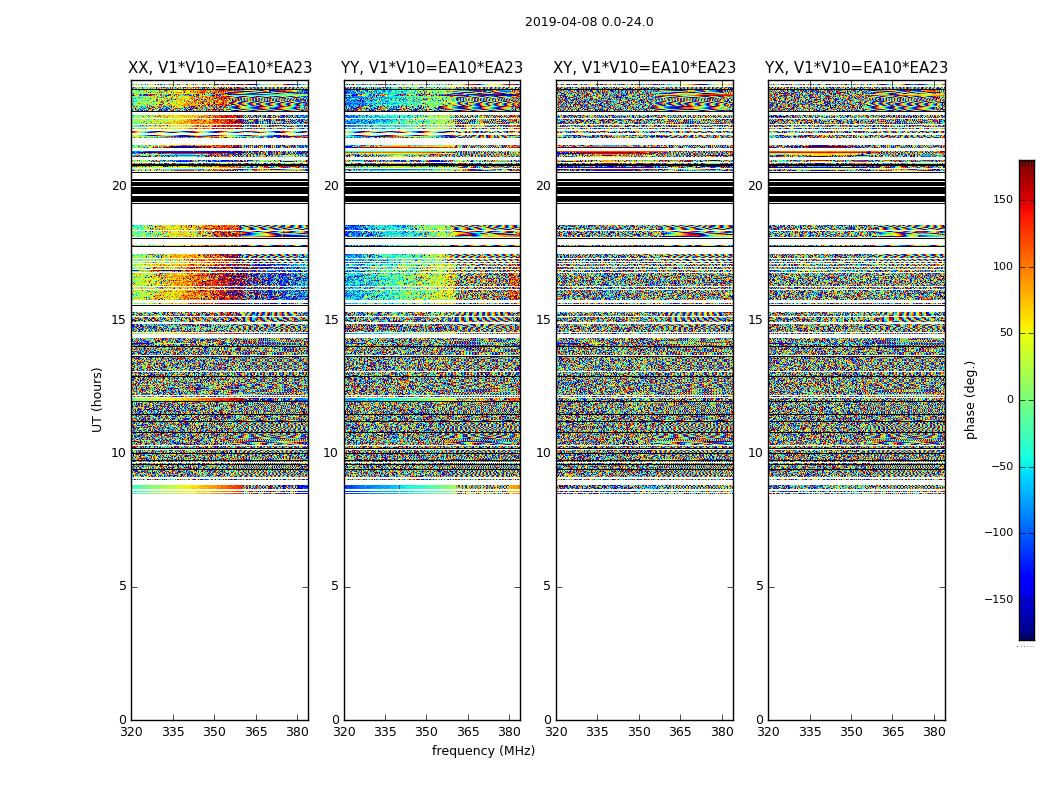Click the "YY, V1*V10=EA10*EA23" panel title
This screenshot has height=800, width=1050.
pyautogui.click(x=432, y=68)
